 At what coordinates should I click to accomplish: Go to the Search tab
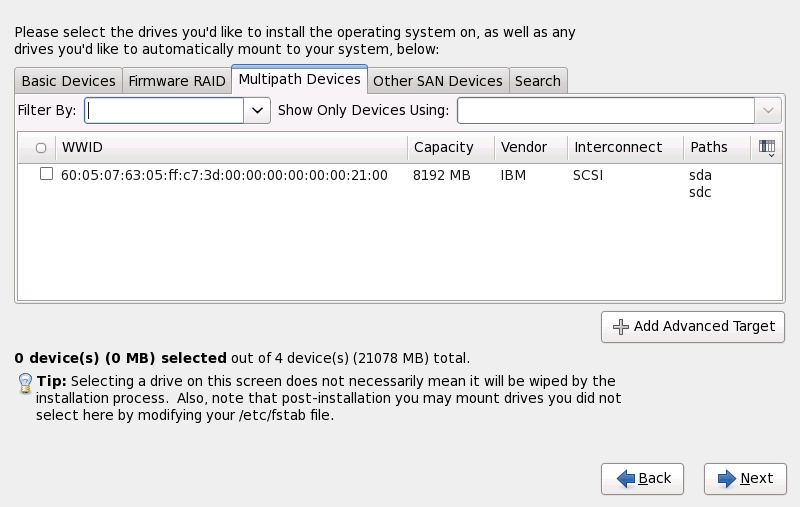537,81
